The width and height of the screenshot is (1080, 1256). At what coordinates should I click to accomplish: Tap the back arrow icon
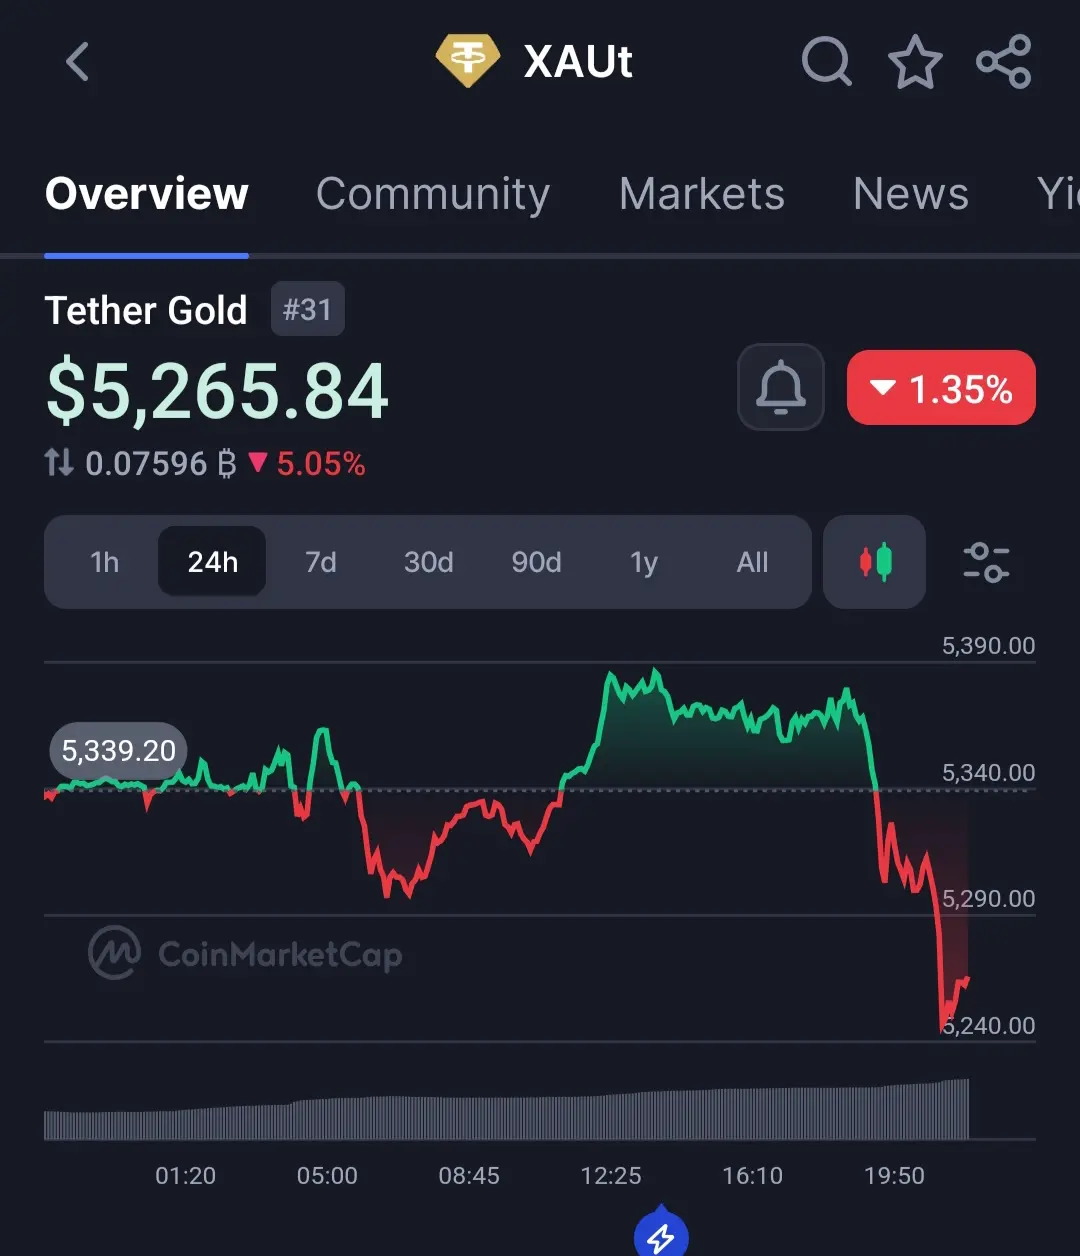[78, 62]
